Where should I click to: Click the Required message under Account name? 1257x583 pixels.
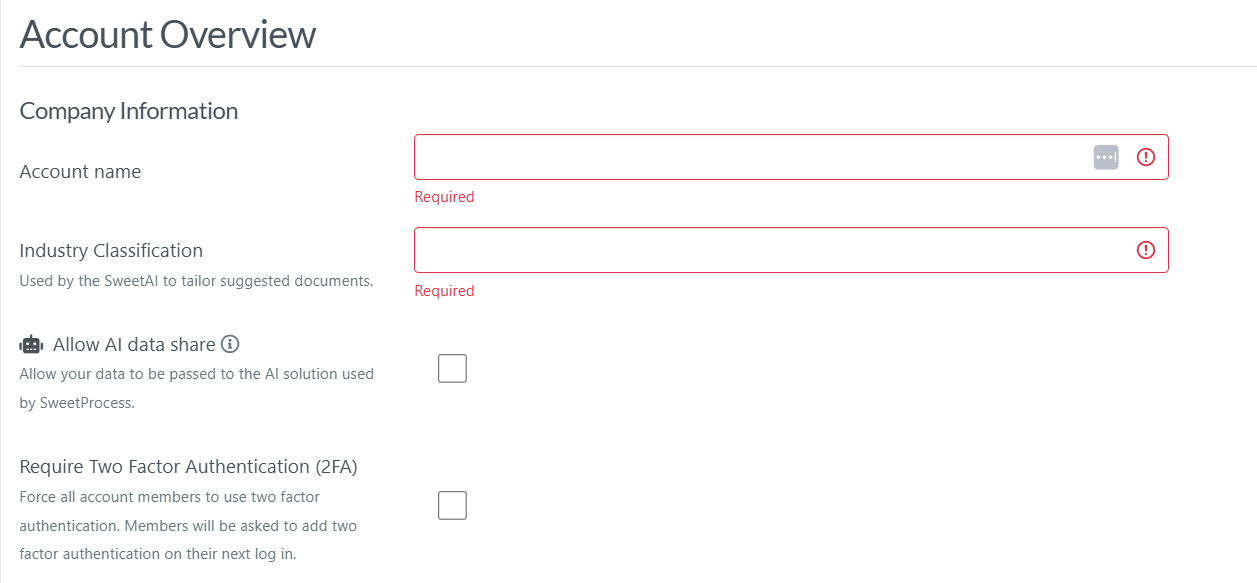pyautogui.click(x=444, y=197)
